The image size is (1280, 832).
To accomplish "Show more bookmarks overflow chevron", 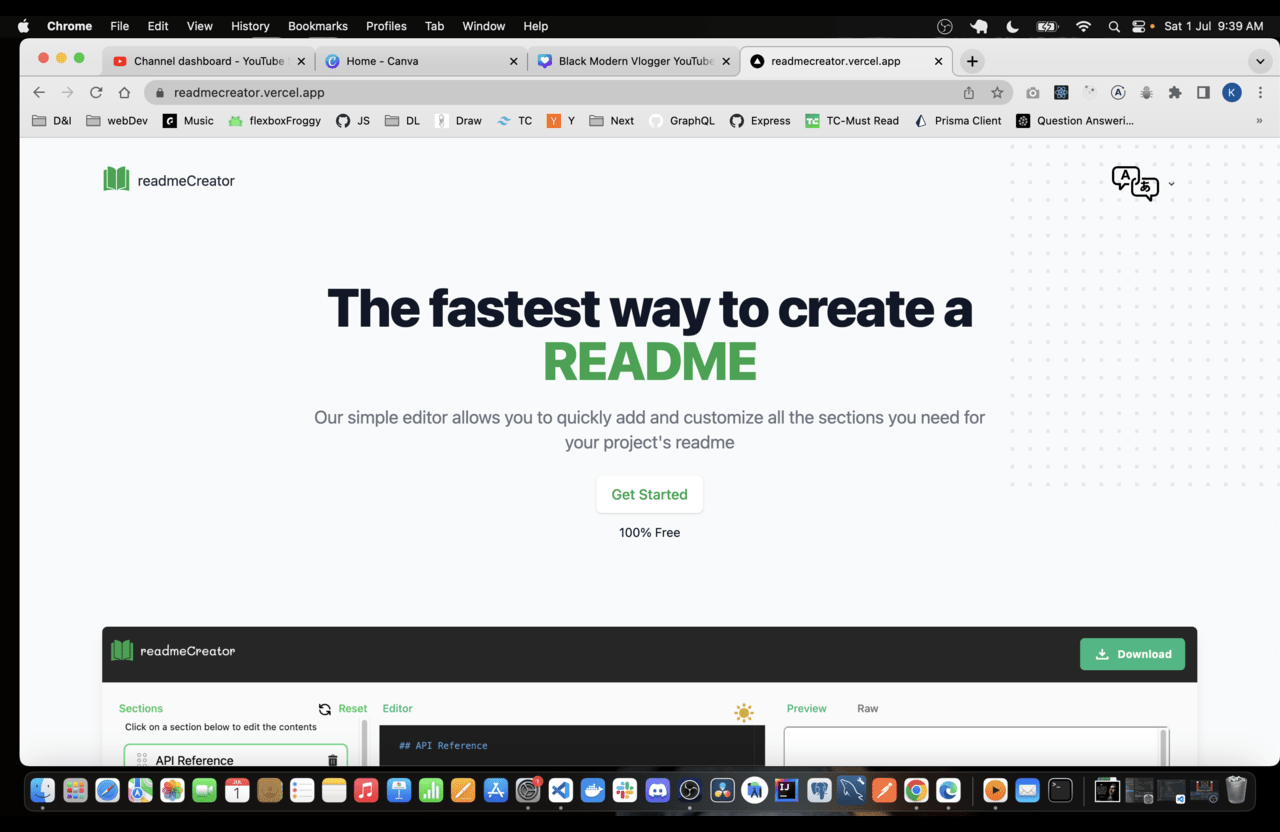I will [x=1259, y=121].
